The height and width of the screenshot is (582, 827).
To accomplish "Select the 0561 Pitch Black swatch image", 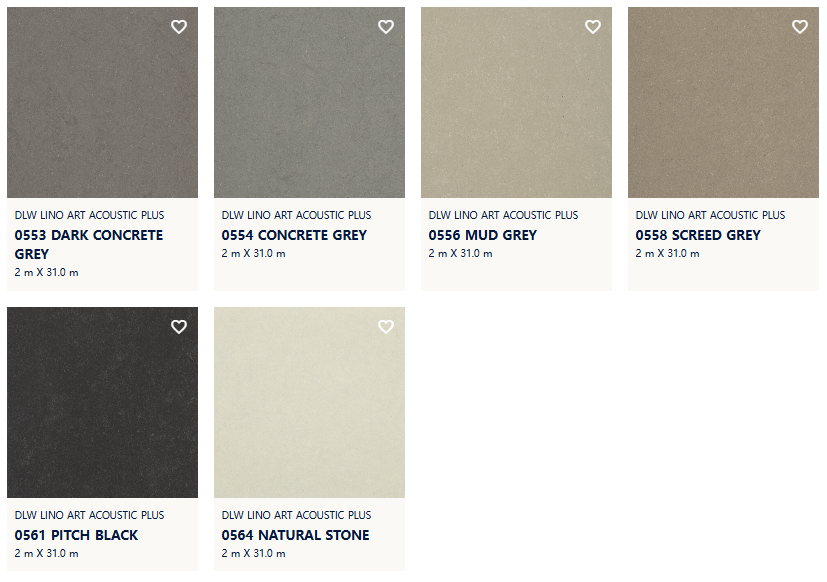I will (102, 403).
